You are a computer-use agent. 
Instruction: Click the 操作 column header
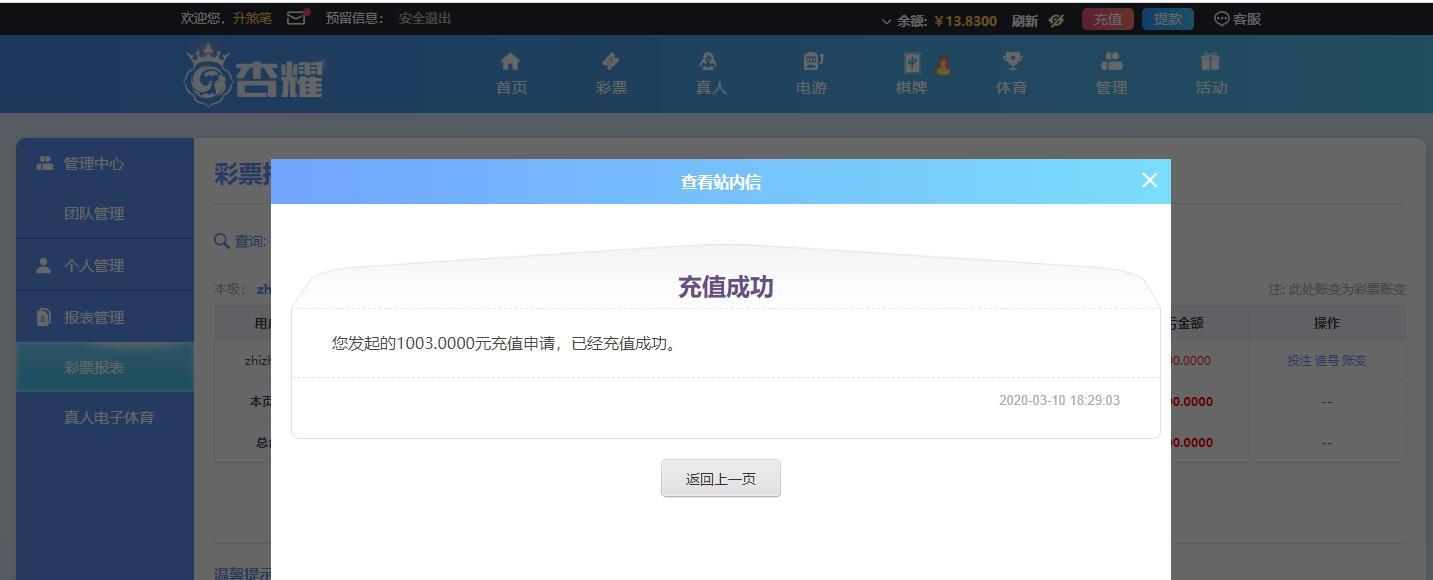[1326, 323]
